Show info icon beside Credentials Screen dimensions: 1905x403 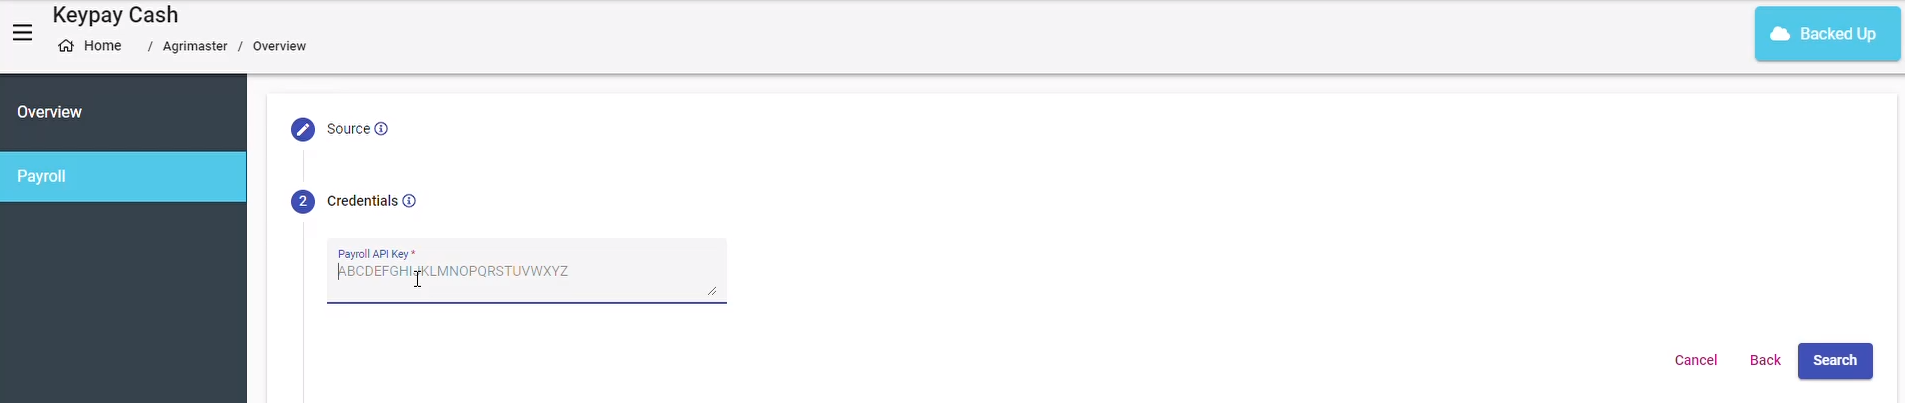409,201
